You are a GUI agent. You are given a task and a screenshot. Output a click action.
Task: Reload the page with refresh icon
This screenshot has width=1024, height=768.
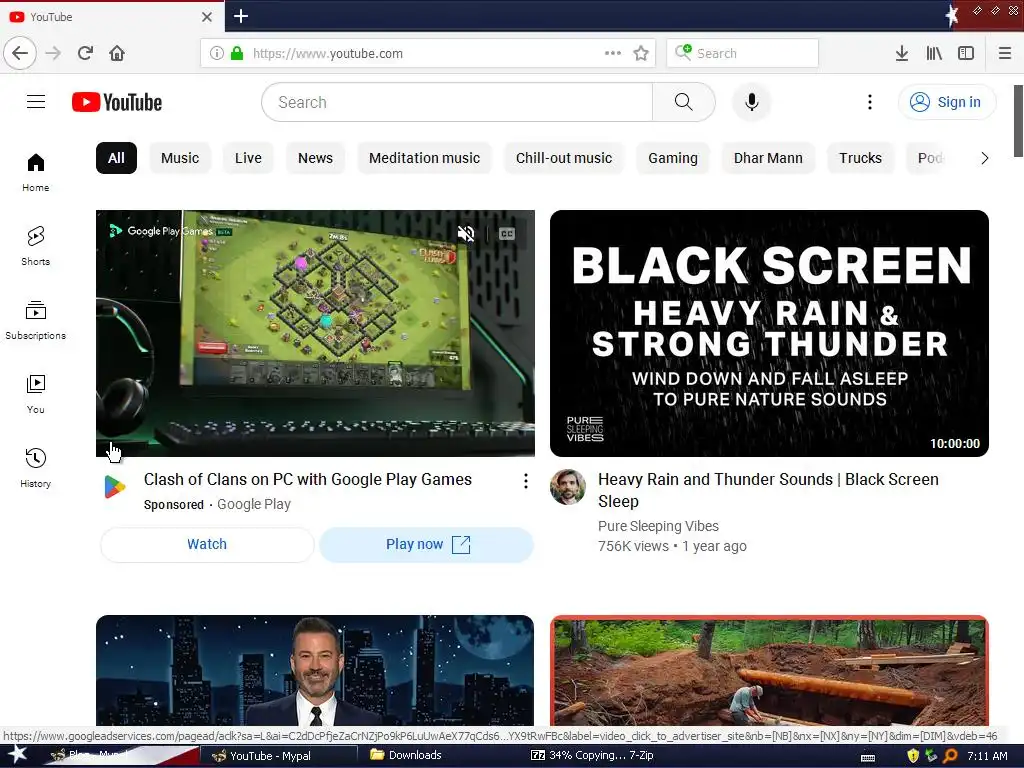click(x=85, y=53)
